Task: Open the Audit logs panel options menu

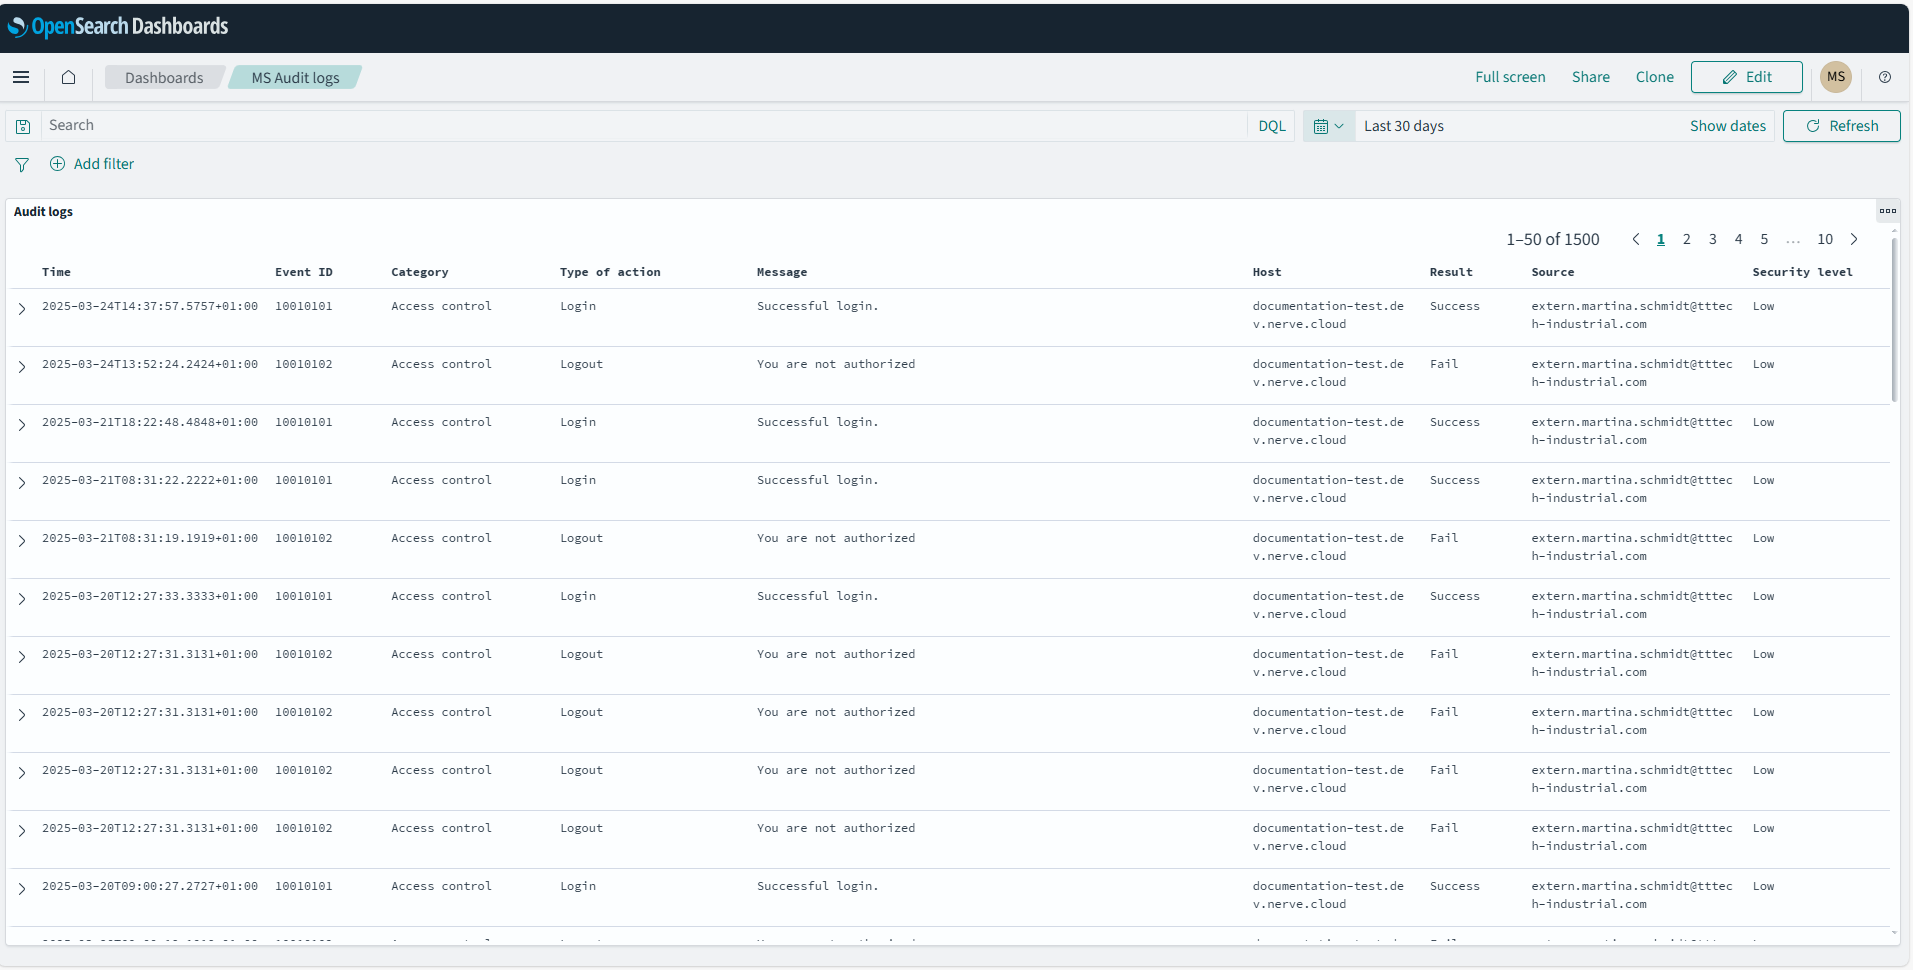Action: click(1888, 211)
